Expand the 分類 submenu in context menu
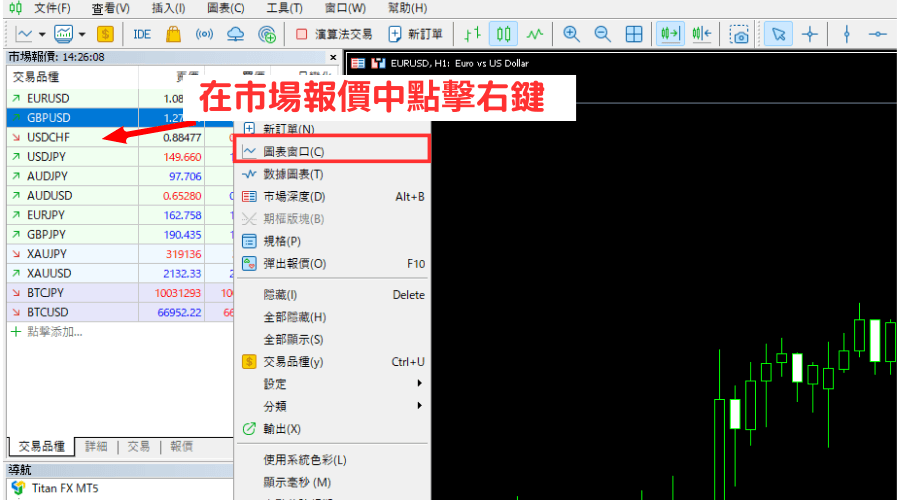The image size is (900, 500). pyautogui.click(x=332, y=406)
